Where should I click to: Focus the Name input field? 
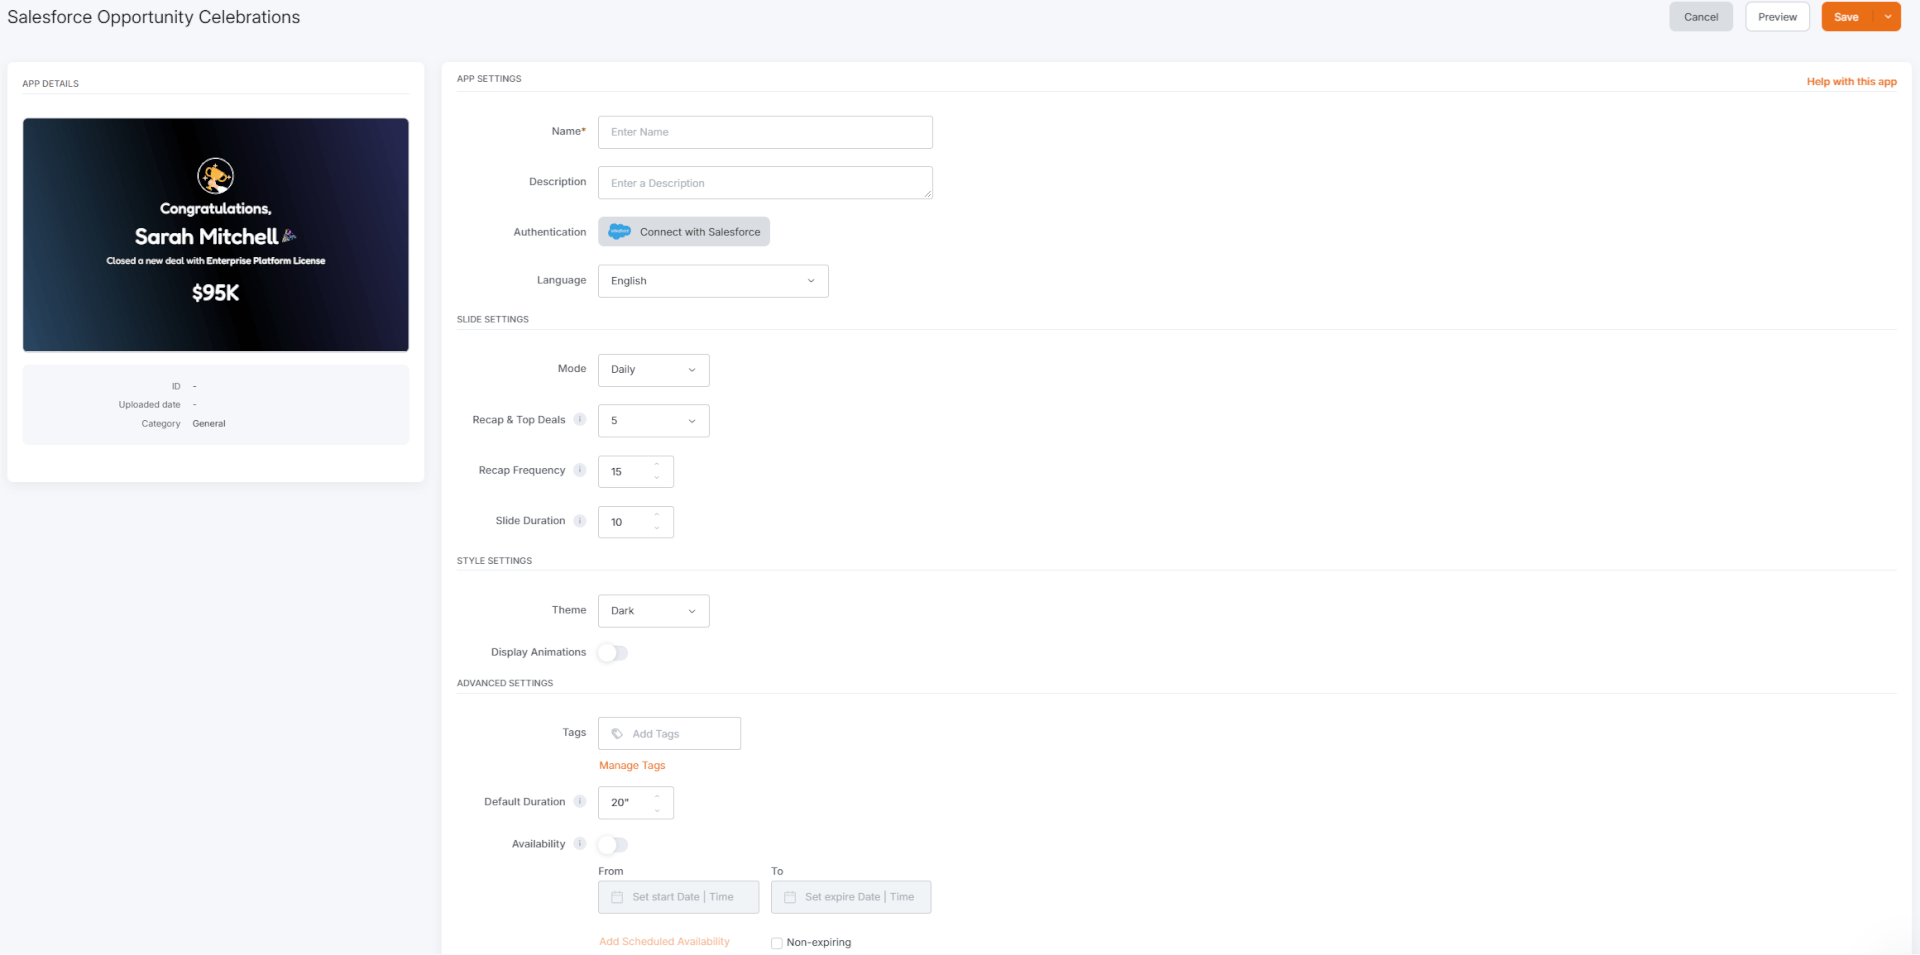765,132
